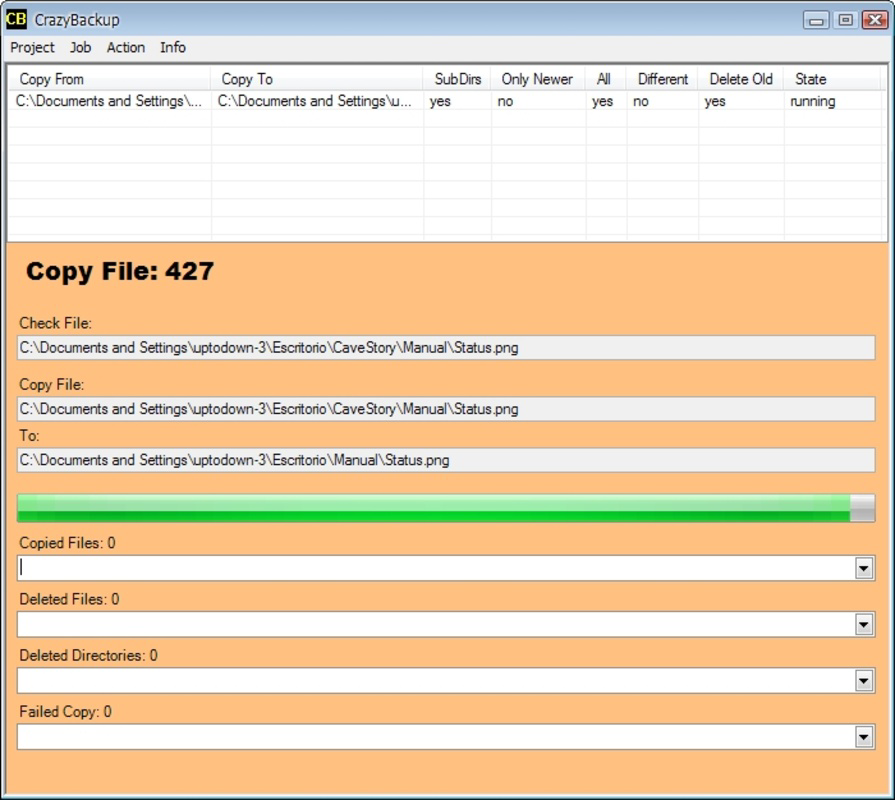This screenshot has width=895, height=800.
Task: Click the 'Failed Copy: 0' label
Action: 66,712
